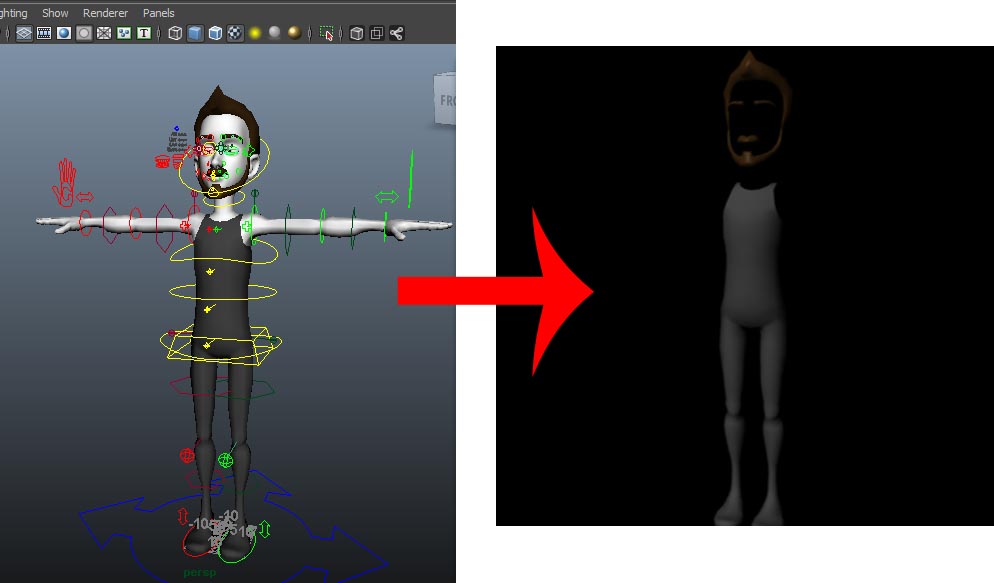The image size is (994, 583).
Task: Enable High Quality gold sphere icon
Action: (x=294, y=32)
